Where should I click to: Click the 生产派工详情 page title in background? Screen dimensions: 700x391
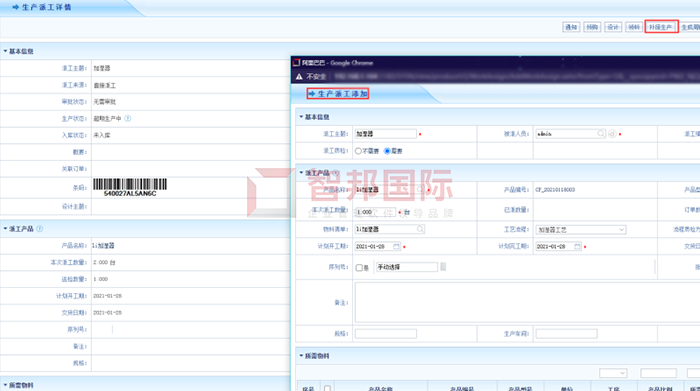point(46,7)
